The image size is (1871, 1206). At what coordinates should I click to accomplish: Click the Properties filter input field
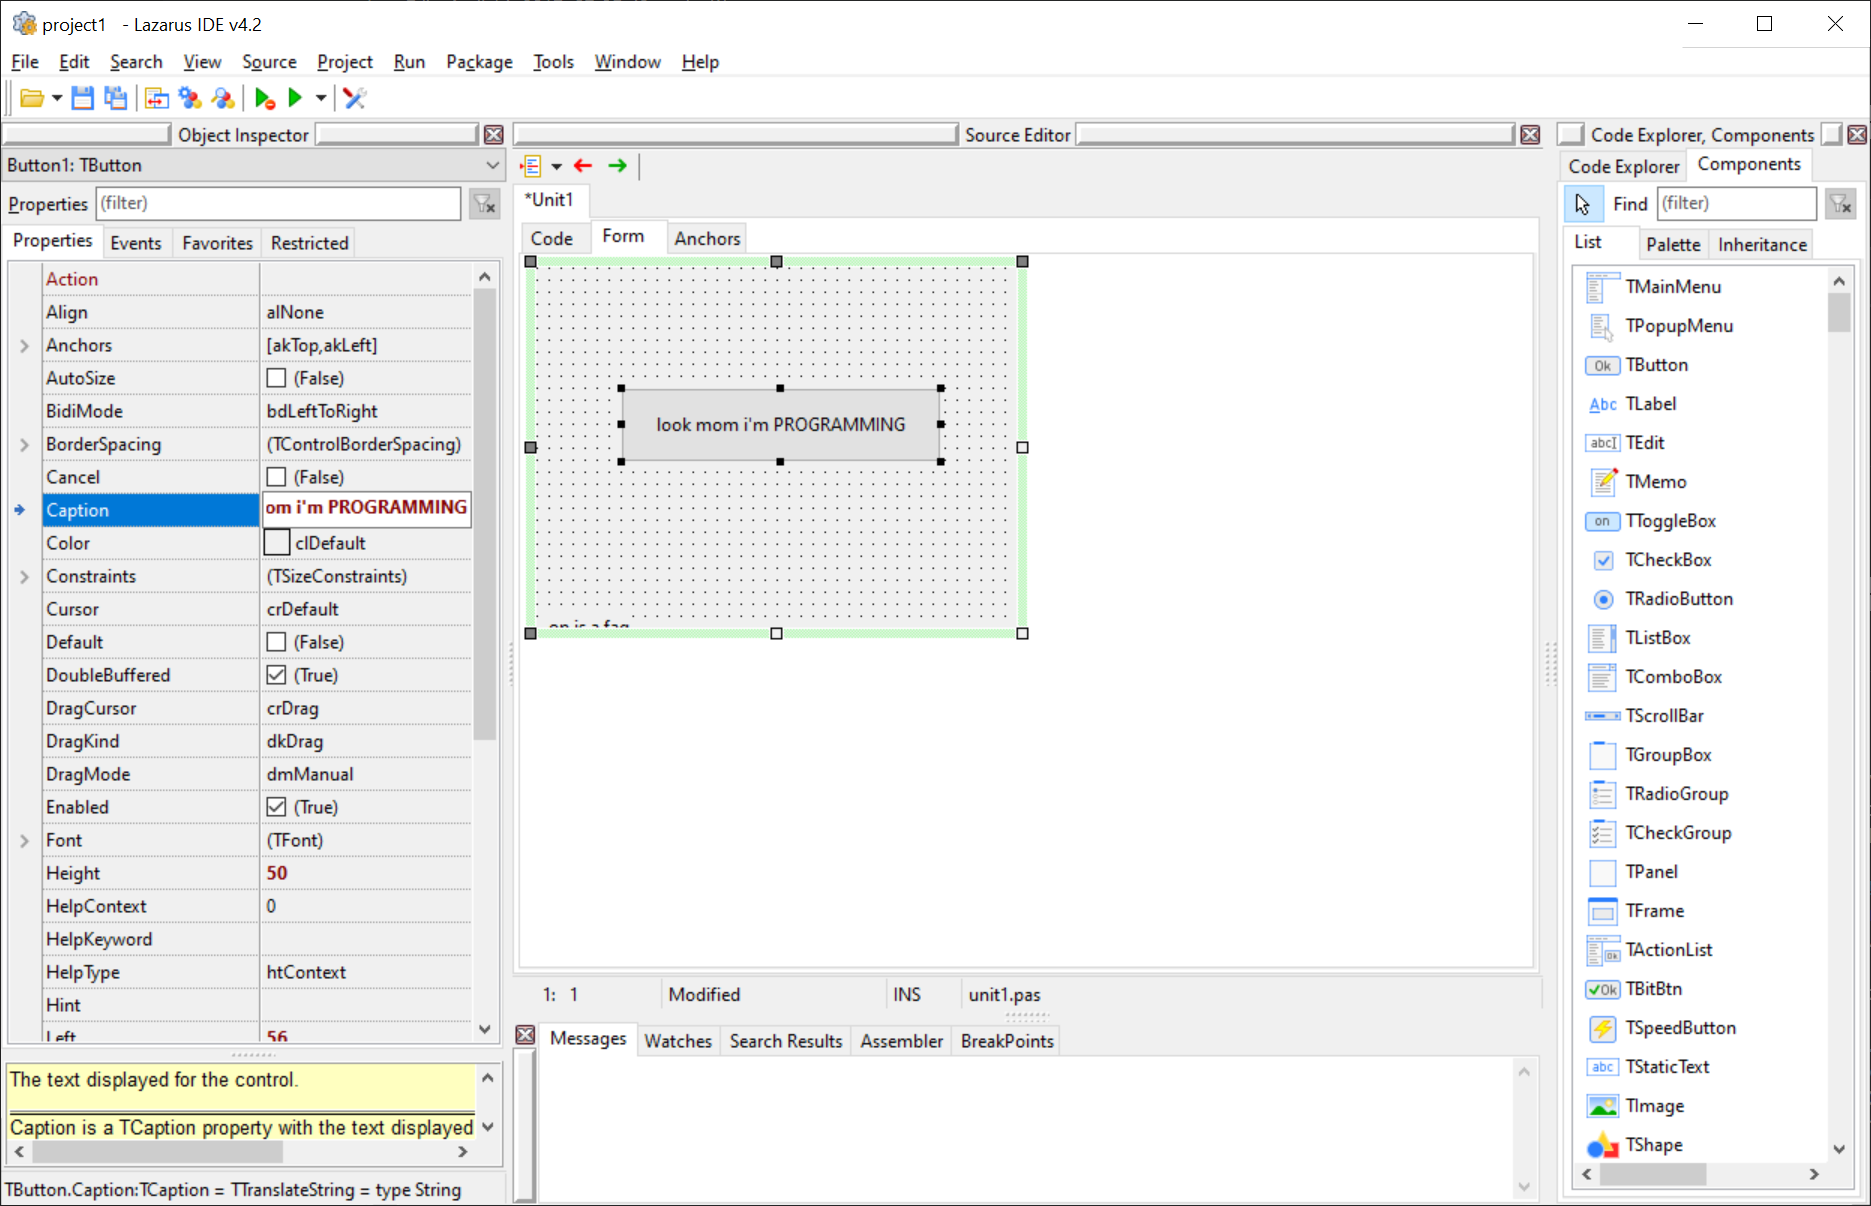click(x=279, y=204)
